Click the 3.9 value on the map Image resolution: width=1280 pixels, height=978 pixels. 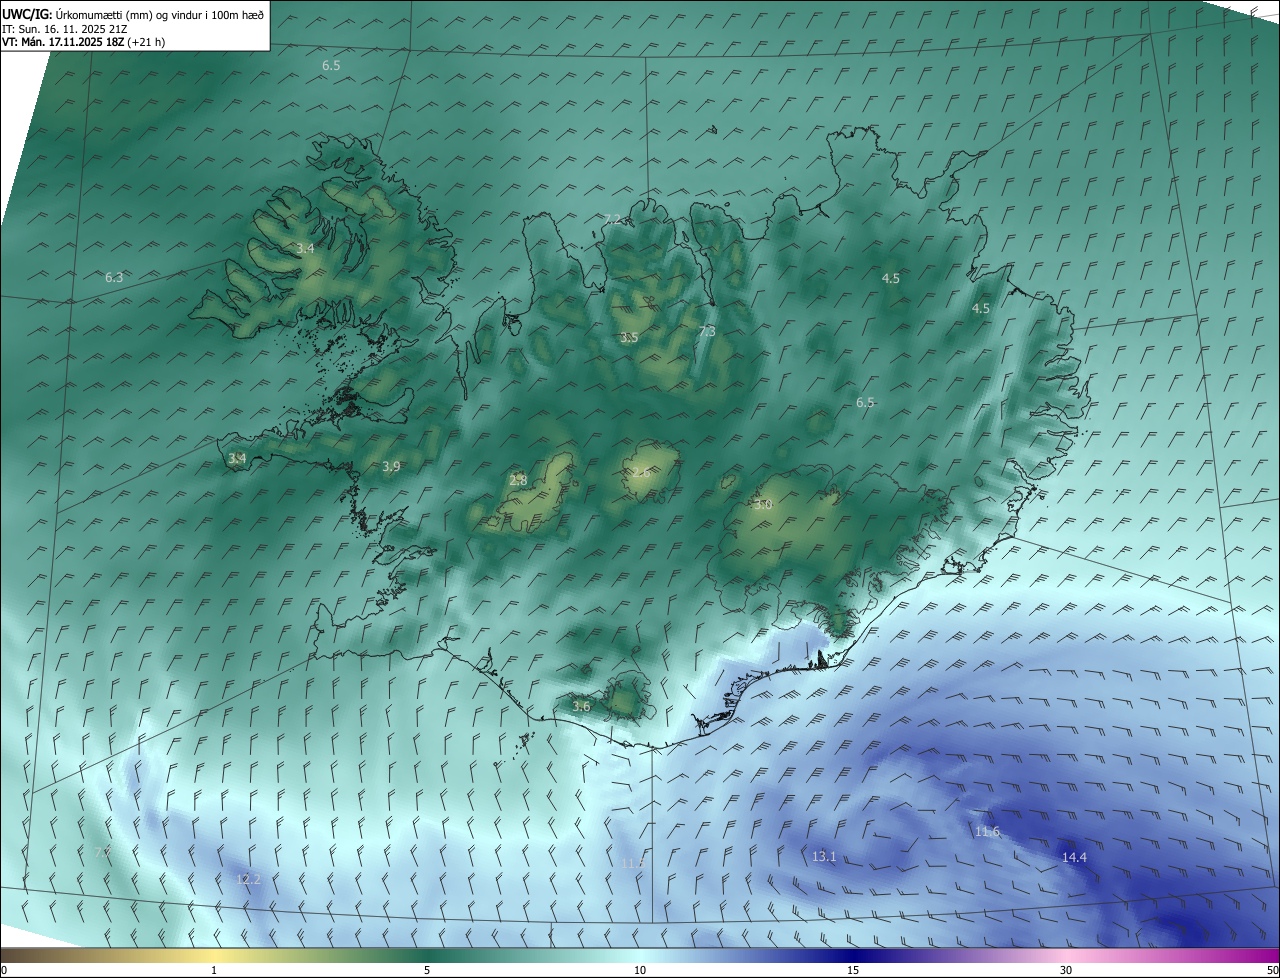click(391, 466)
